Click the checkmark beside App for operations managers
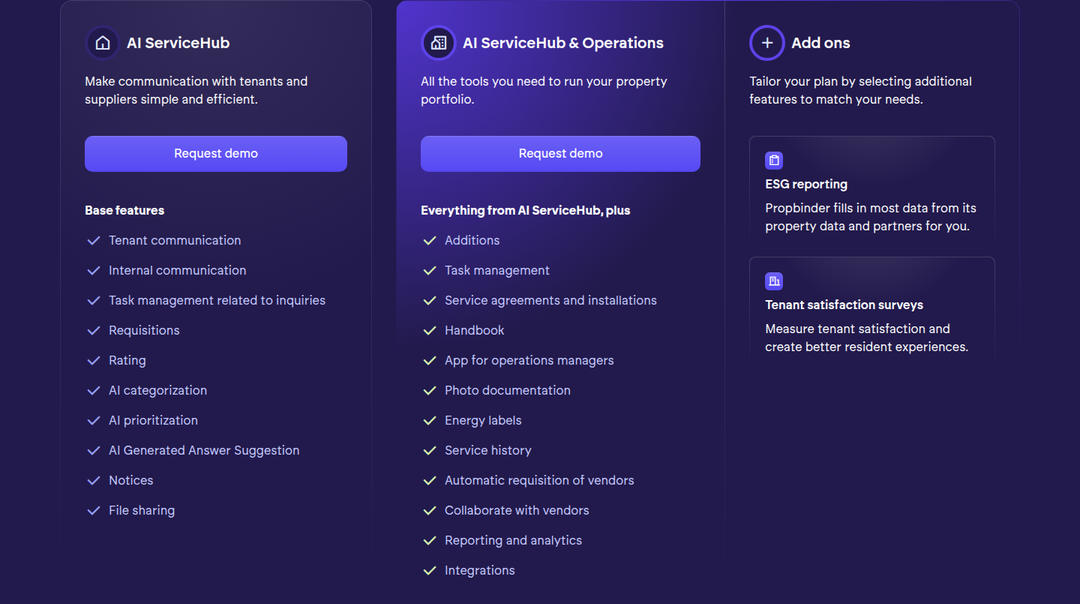Screen dimensions: 1080x604 [x=430, y=360]
